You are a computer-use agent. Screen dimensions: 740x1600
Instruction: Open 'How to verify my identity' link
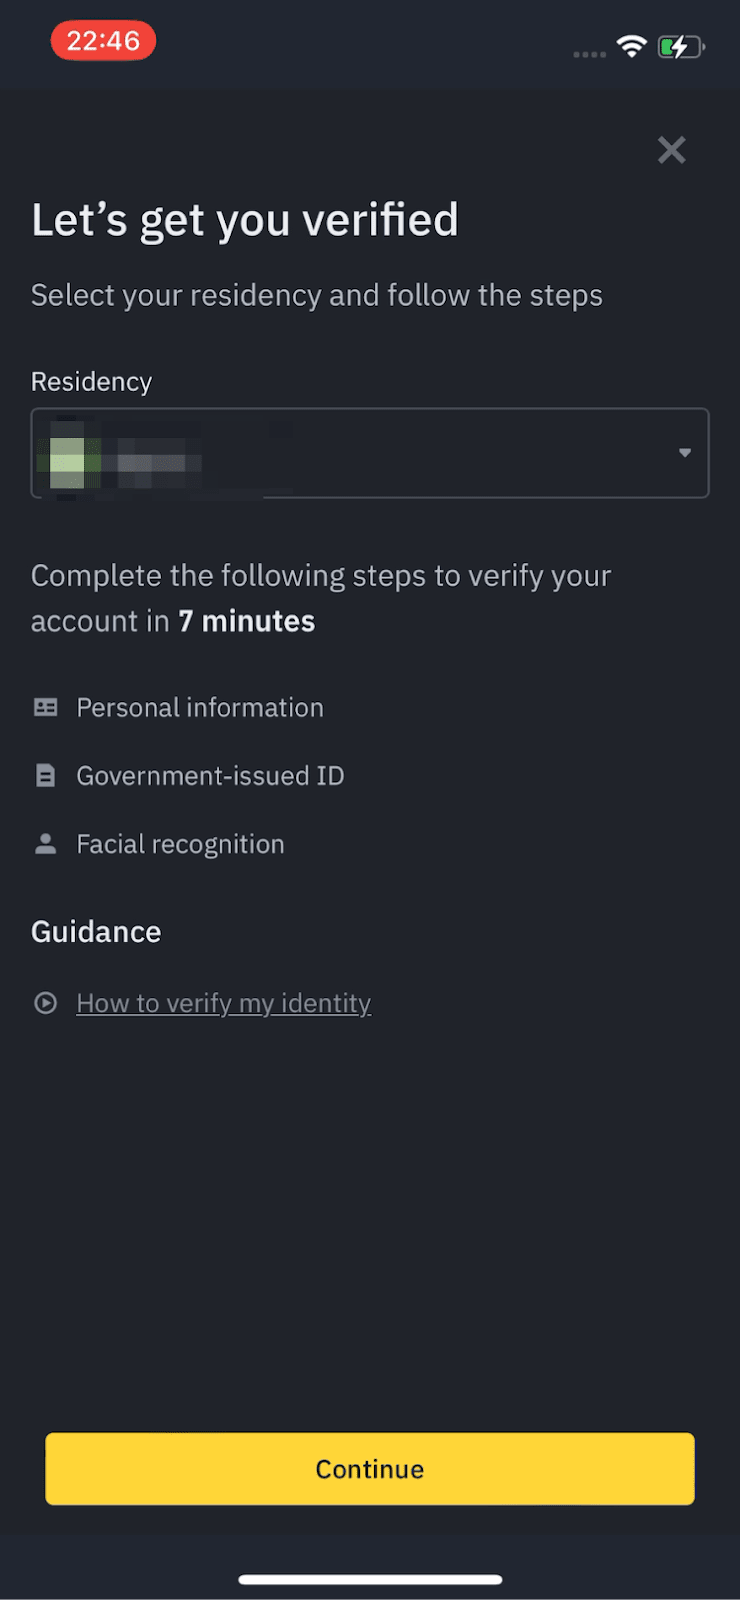223,1003
